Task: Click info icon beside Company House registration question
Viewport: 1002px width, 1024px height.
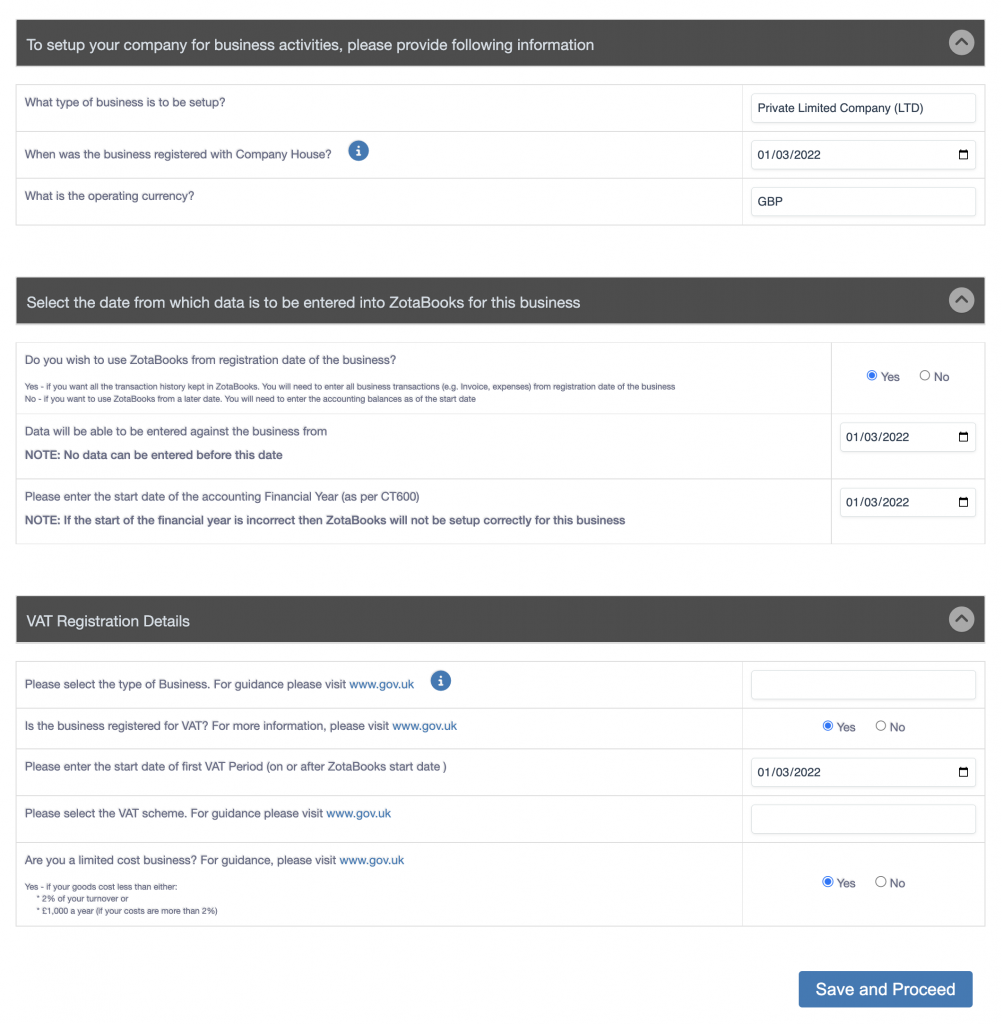Action: tap(358, 151)
